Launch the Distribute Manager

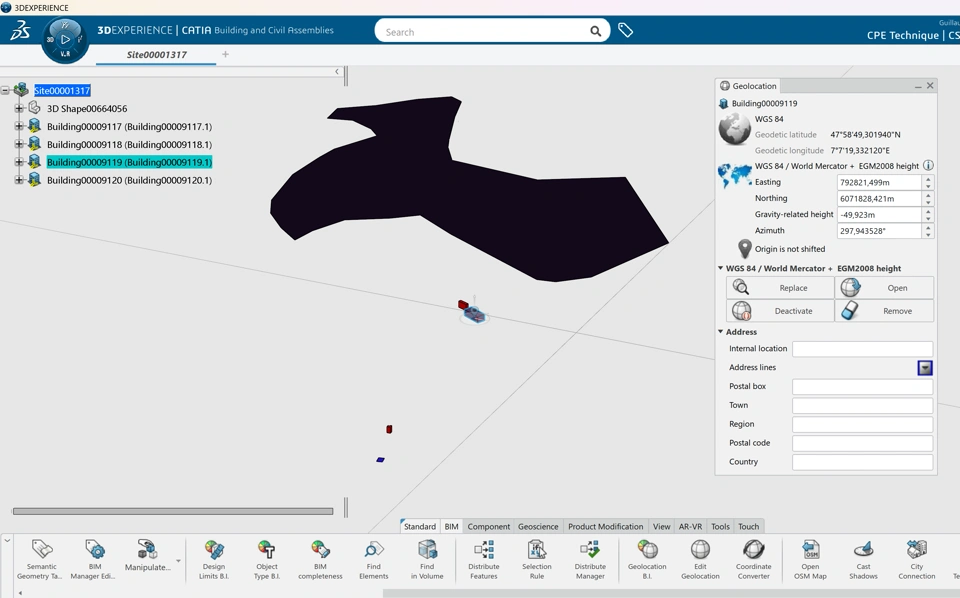tap(590, 559)
